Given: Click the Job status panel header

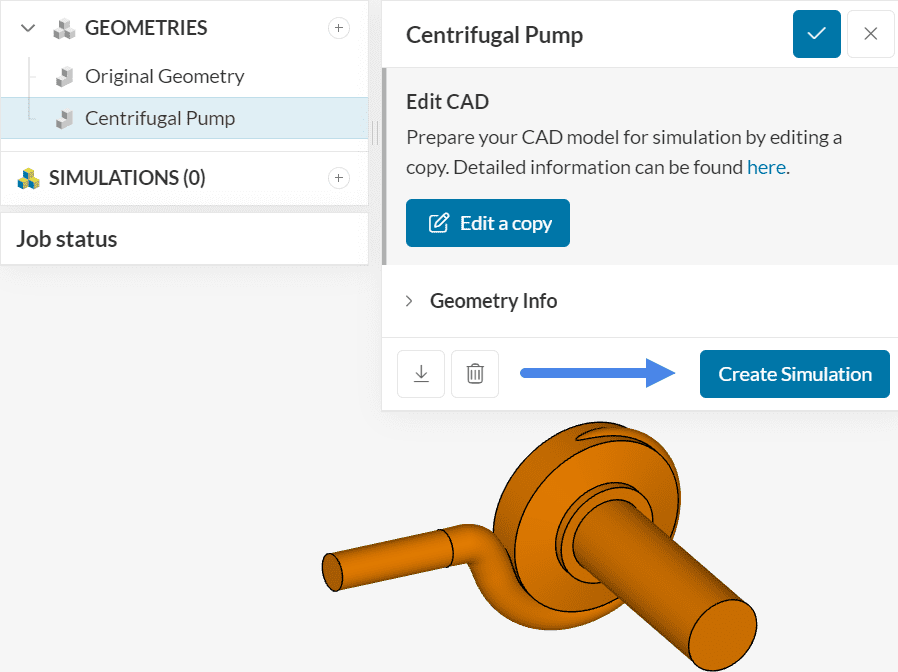Looking at the screenshot, I should click(67, 239).
